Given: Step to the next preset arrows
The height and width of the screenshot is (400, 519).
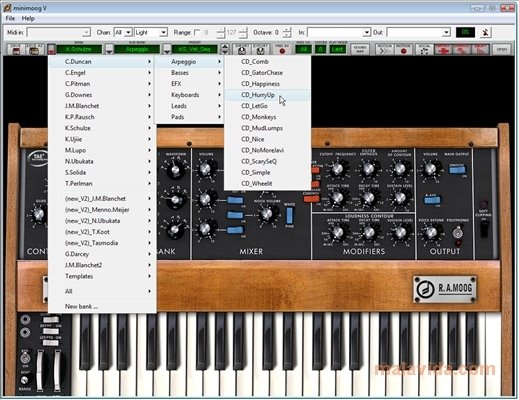Looking at the screenshot, I should [x=225, y=52].
